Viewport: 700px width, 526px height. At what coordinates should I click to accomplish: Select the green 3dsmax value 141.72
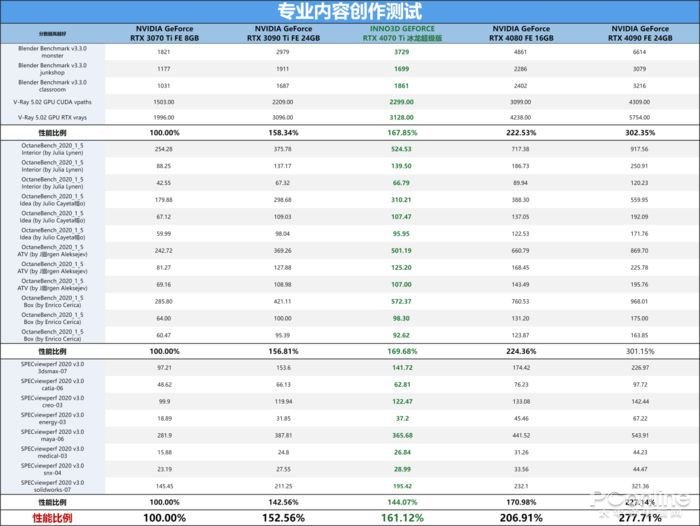pos(402,368)
